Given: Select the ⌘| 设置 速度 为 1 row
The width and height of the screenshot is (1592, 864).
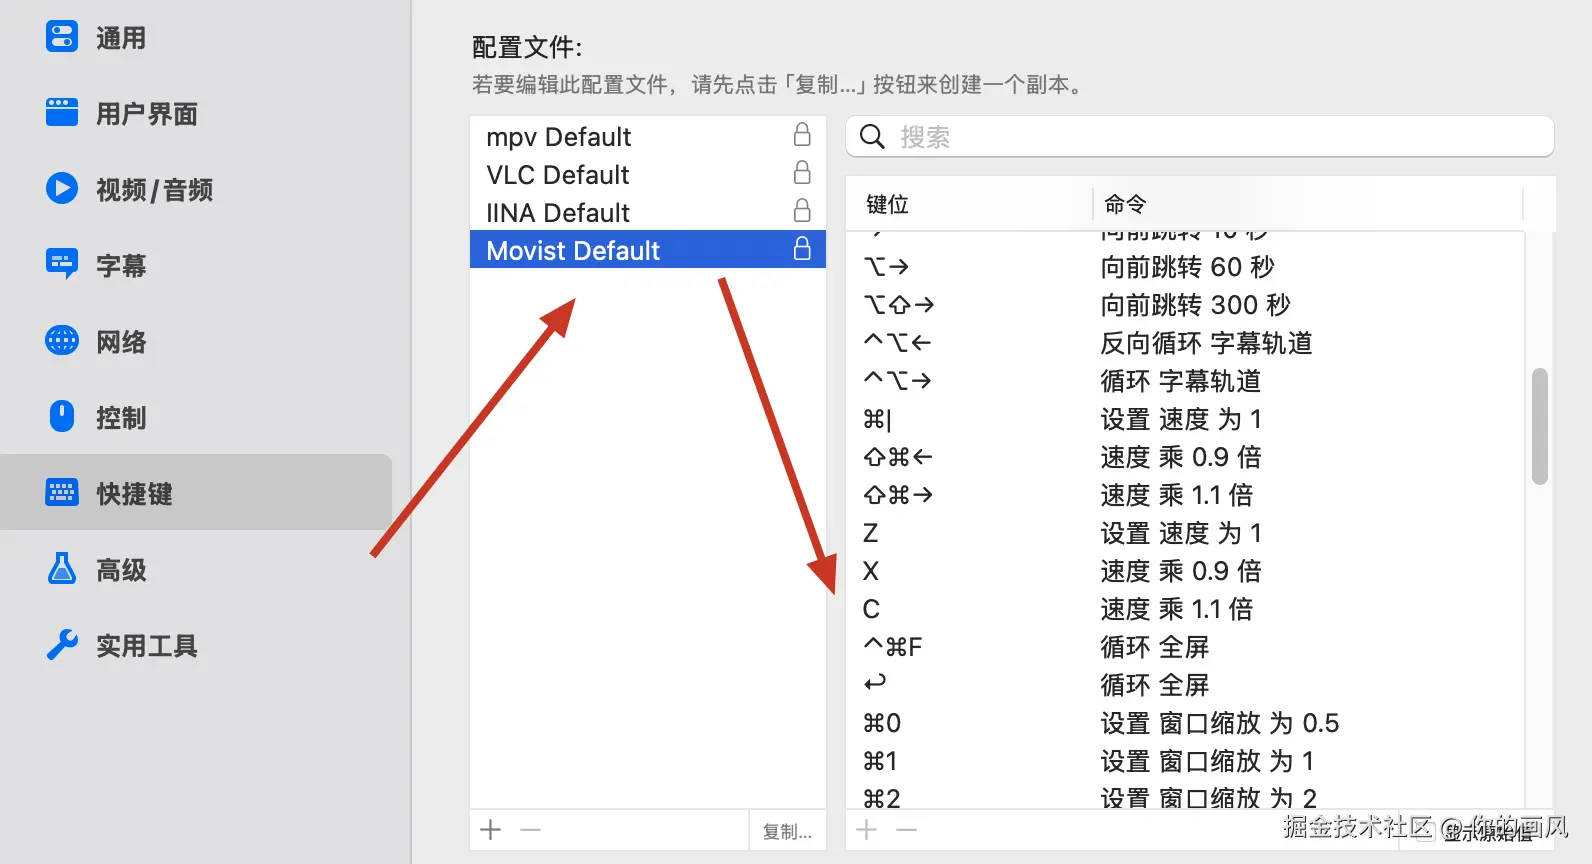Looking at the screenshot, I should click(x=1185, y=419).
